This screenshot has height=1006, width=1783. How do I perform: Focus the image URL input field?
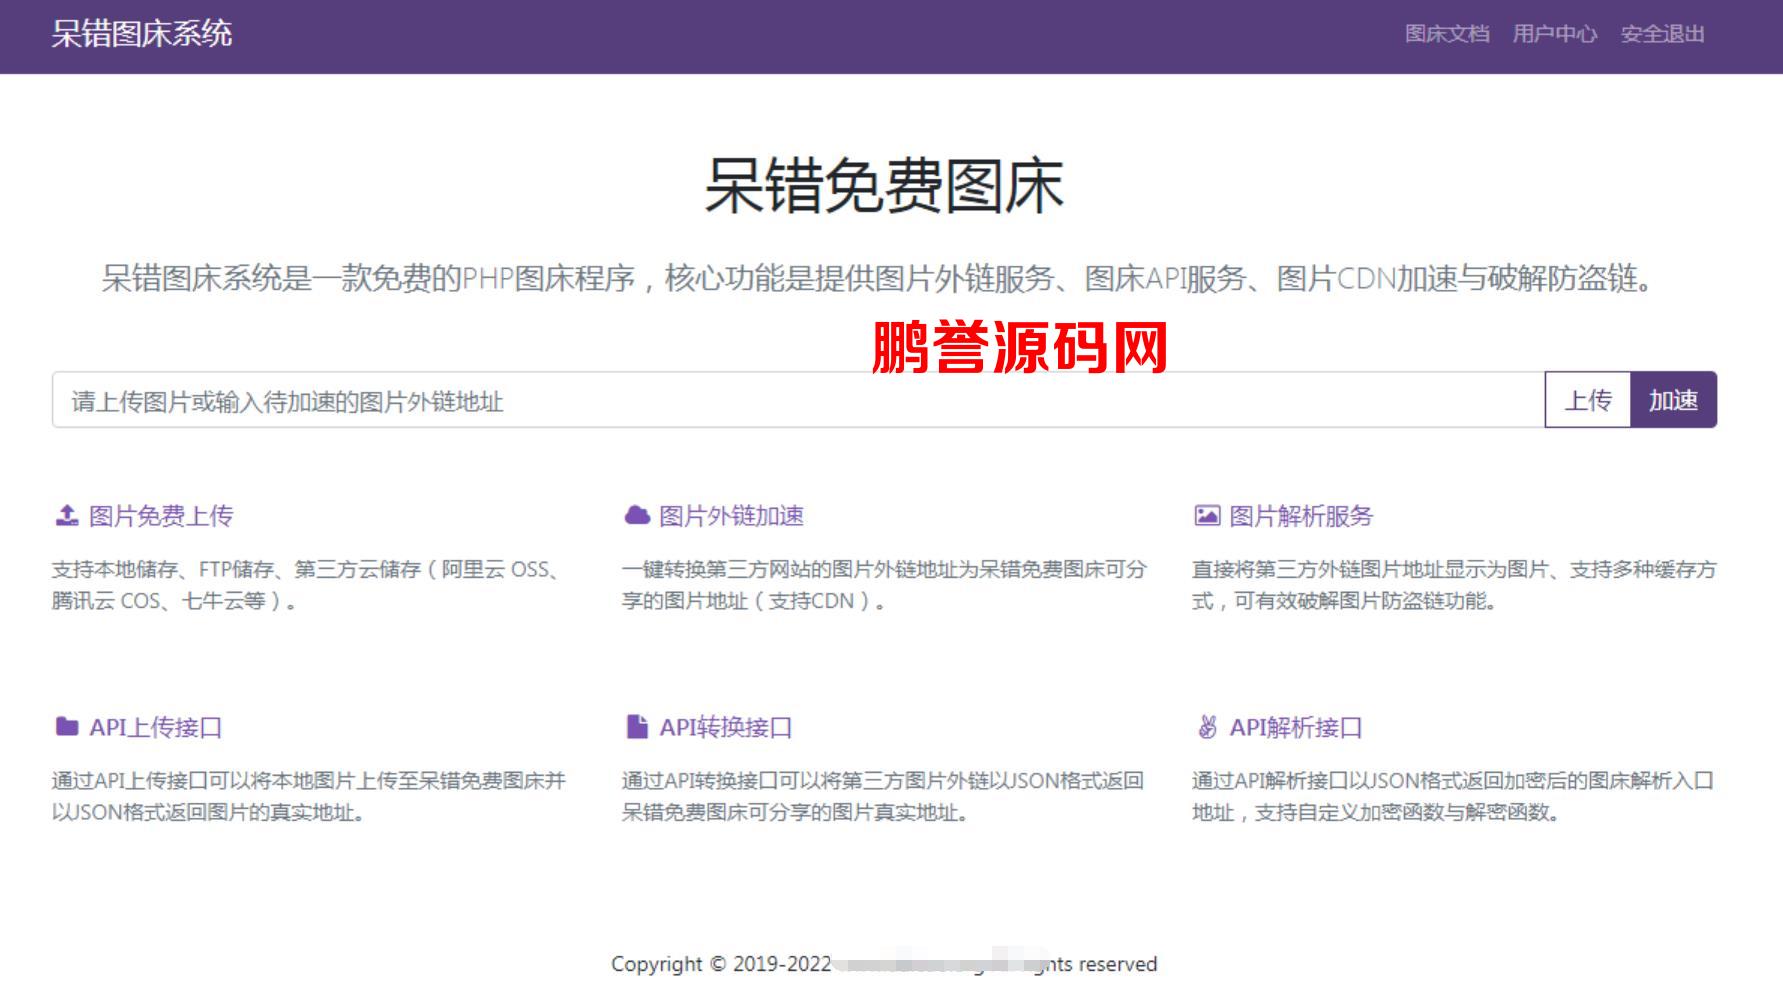(798, 400)
